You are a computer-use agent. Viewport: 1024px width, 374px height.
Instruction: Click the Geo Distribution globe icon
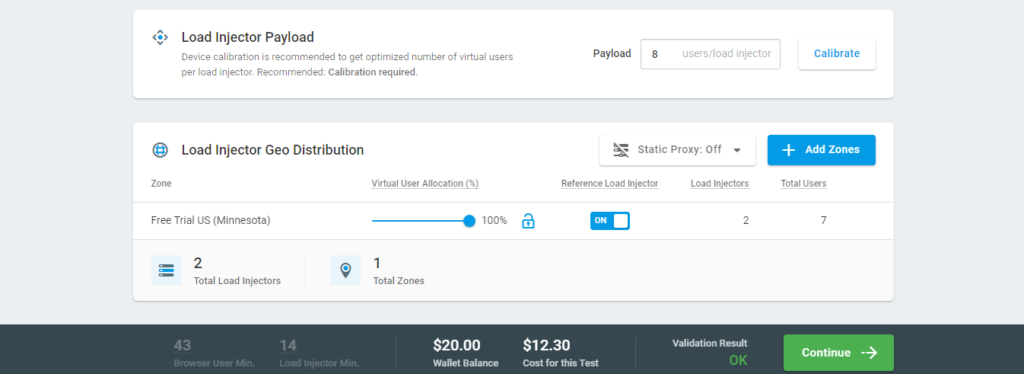(x=160, y=150)
